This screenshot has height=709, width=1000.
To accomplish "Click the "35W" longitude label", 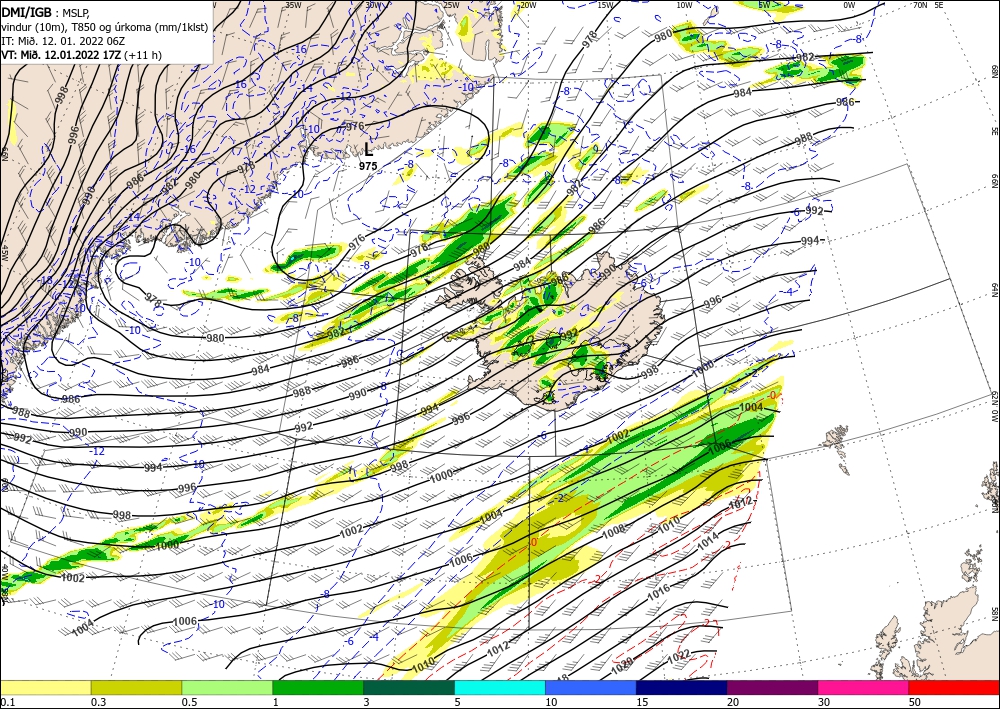I will pos(293,5).
